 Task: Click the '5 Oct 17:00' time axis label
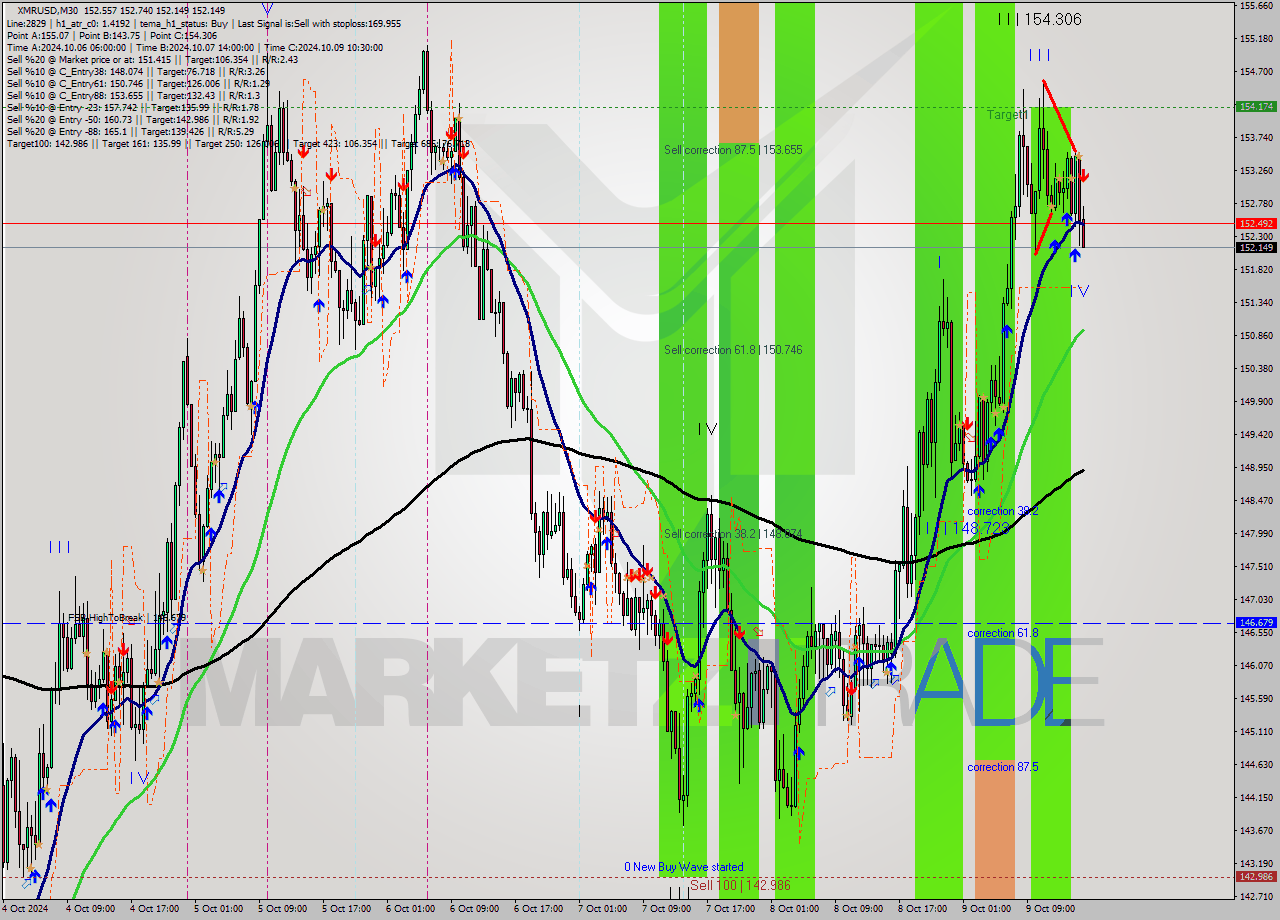point(348,909)
